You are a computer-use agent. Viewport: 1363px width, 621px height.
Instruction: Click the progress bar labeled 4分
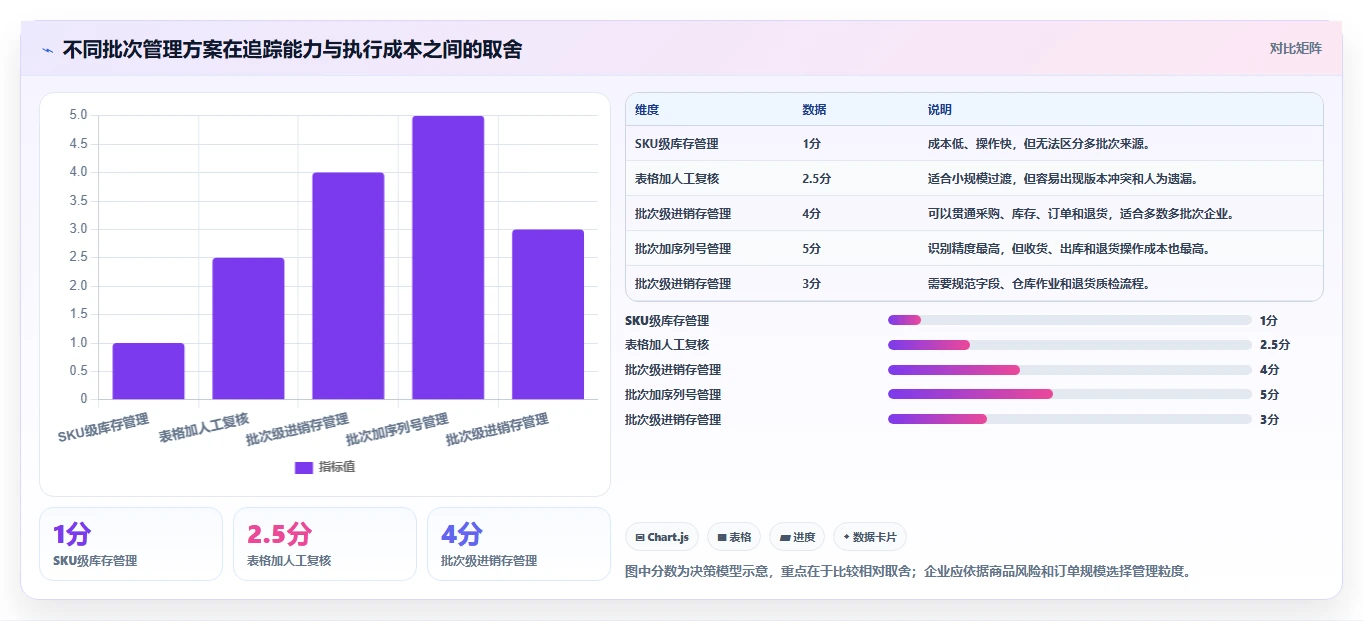click(x=1070, y=370)
